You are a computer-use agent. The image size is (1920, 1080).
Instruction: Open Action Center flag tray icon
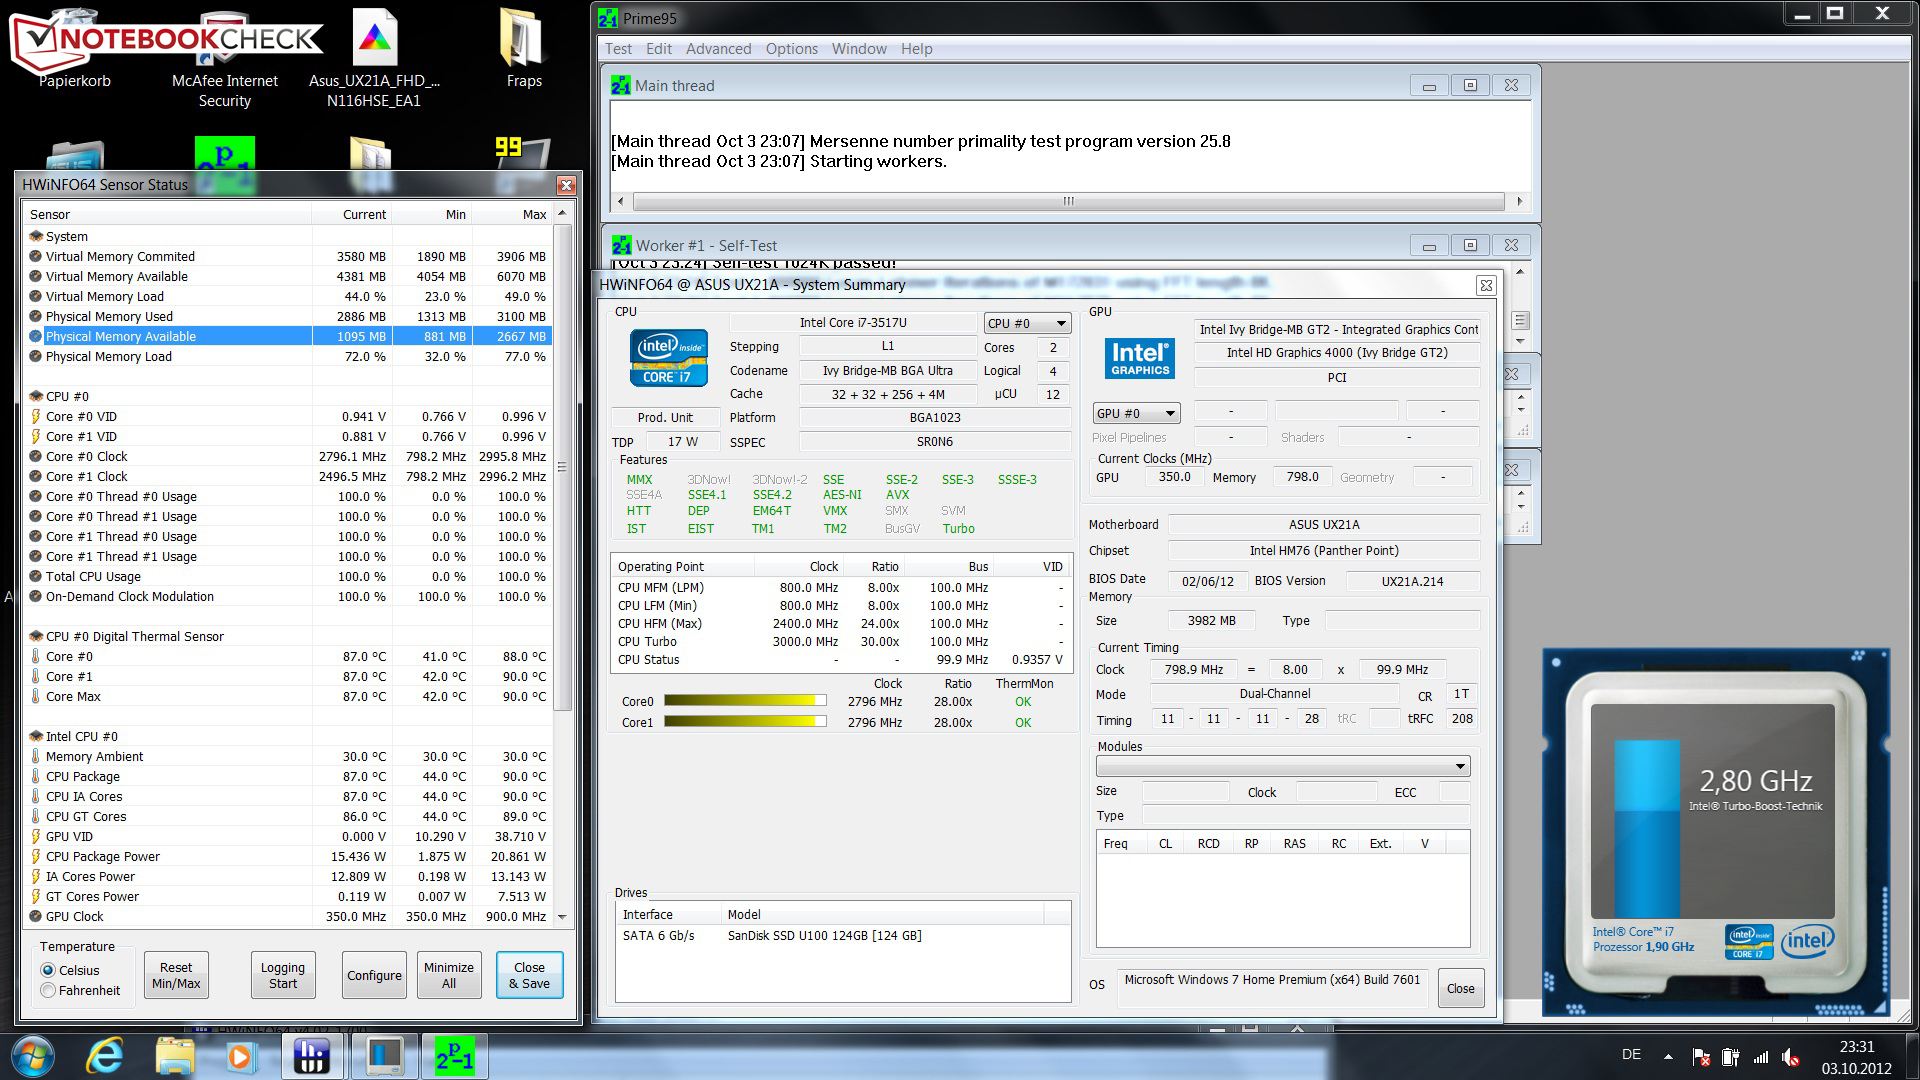1701,1057
